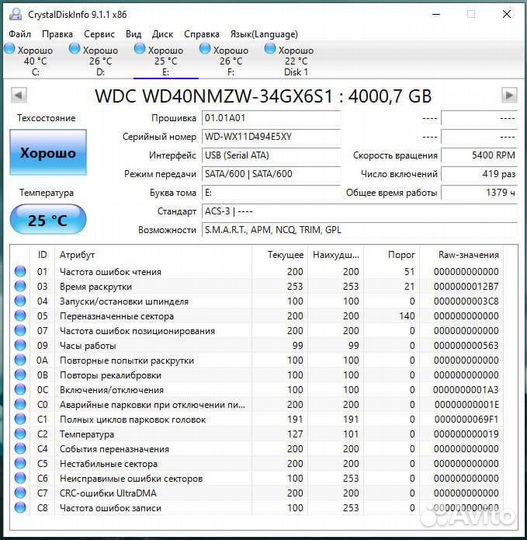Click the ID column header

coord(42,255)
